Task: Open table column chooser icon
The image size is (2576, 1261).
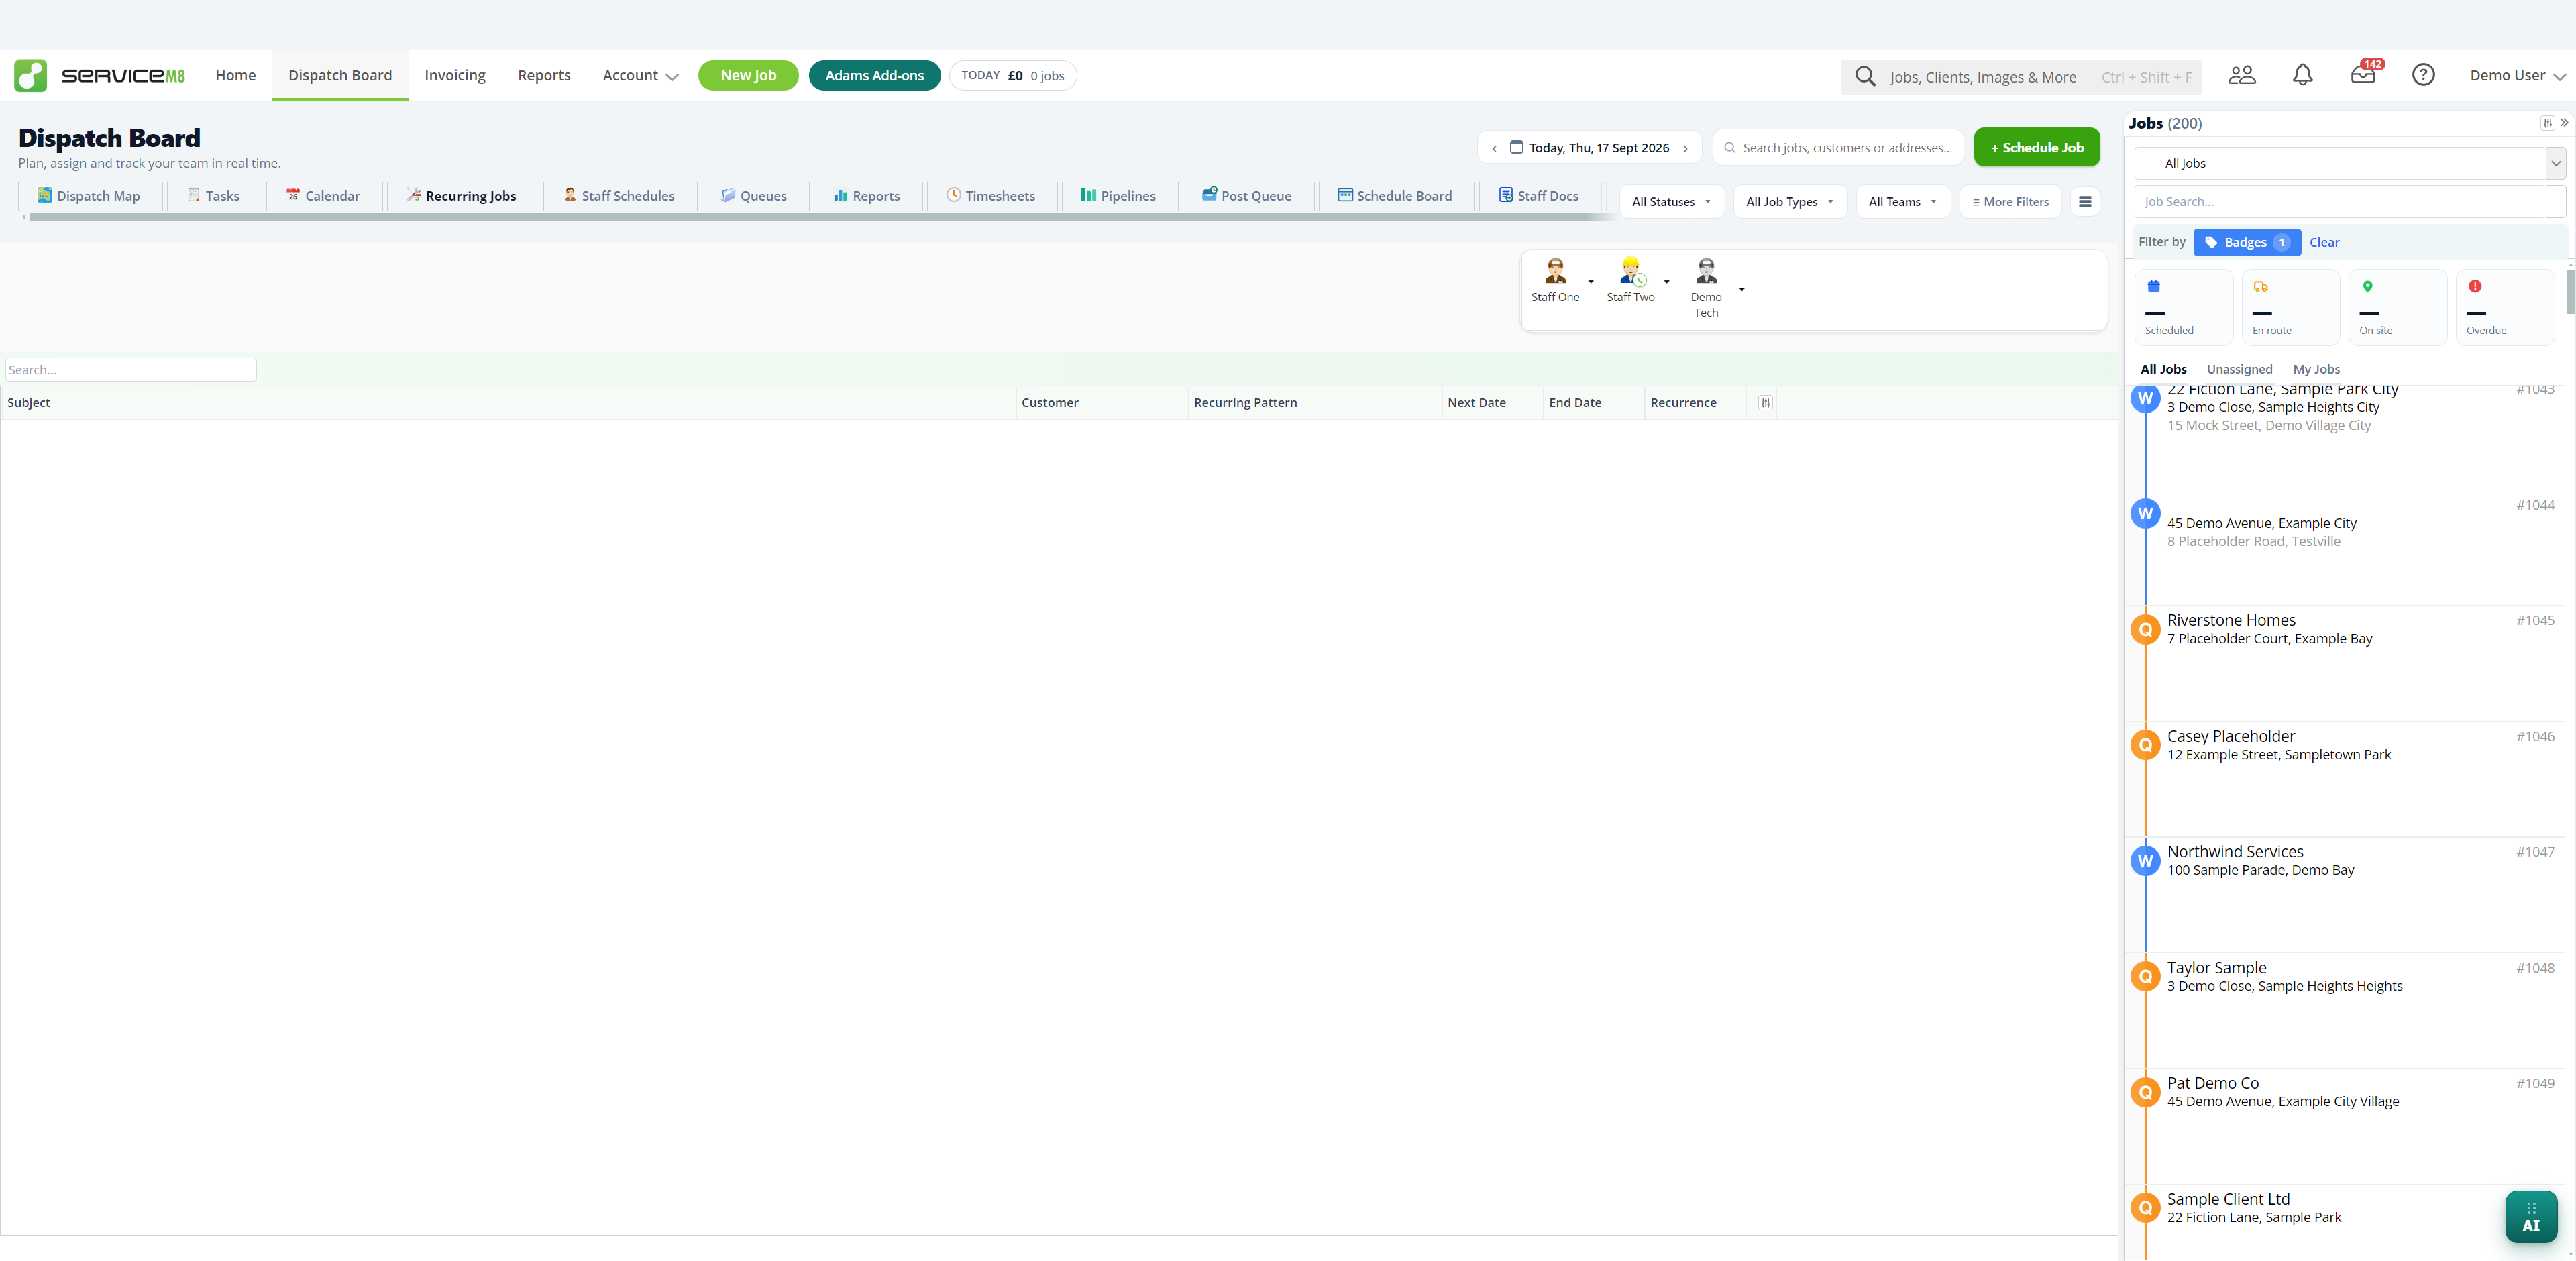Action: click(x=1765, y=403)
